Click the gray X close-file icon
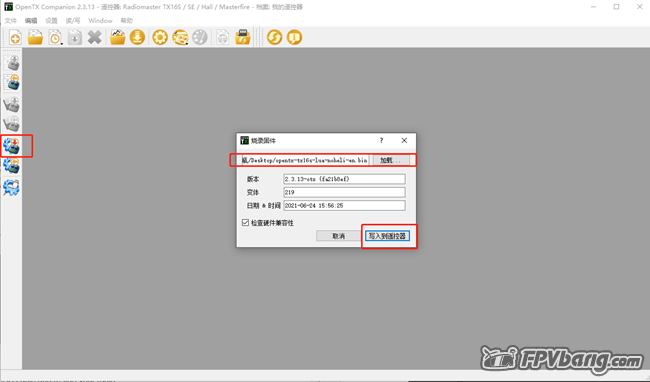This screenshot has height=382, width=650. (x=95, y=38)
